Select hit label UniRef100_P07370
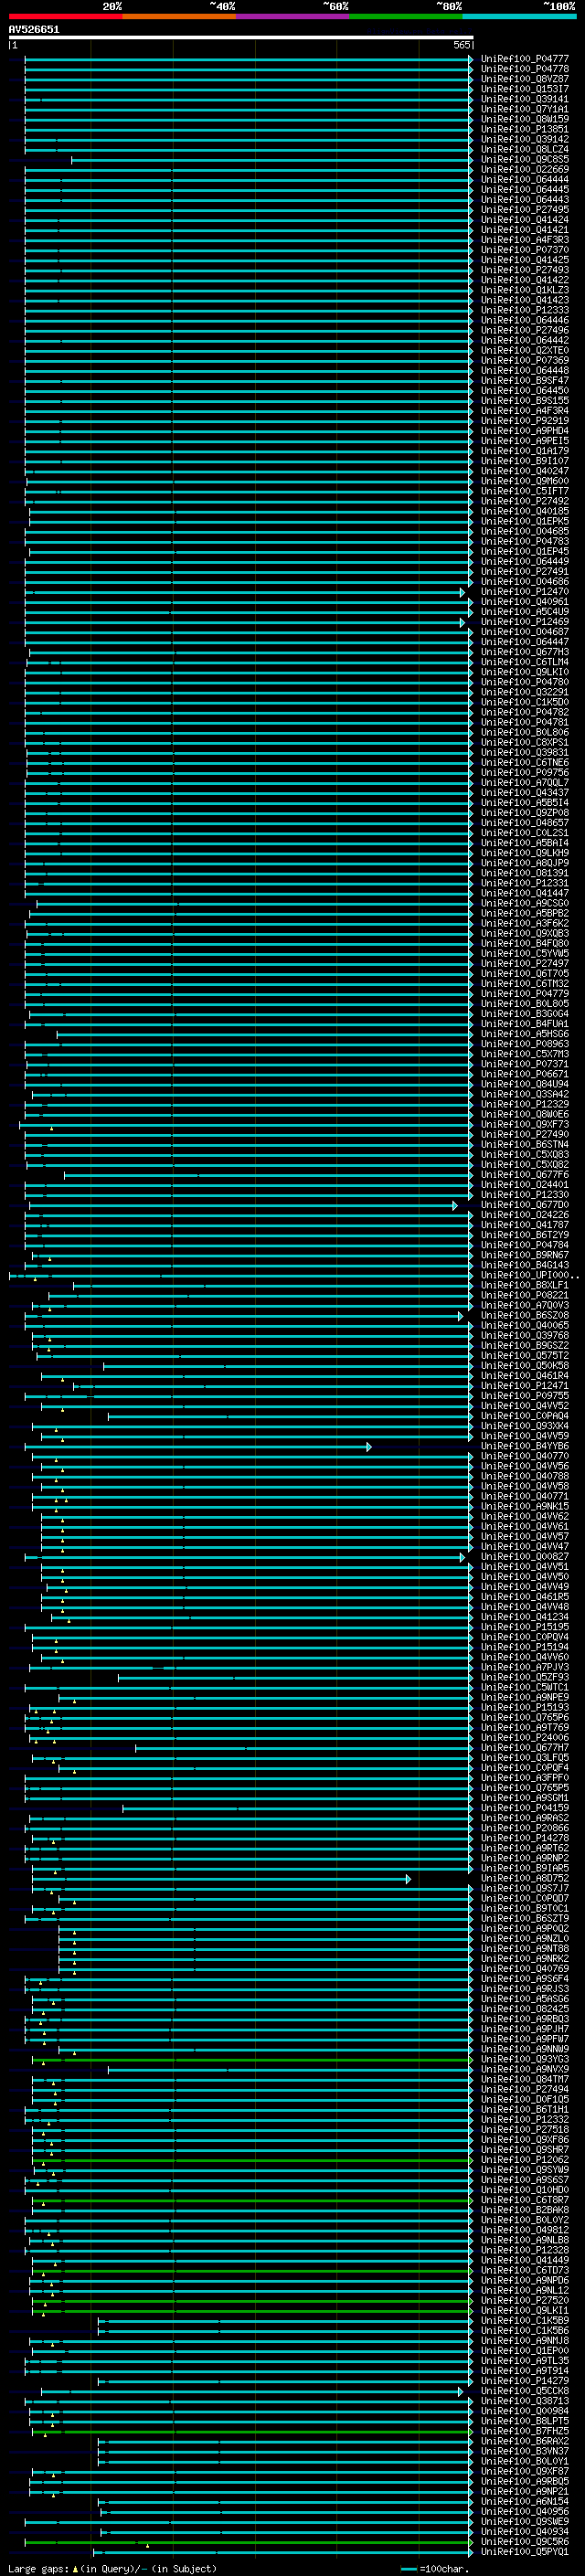The height and width of the screenshot is (2576, 585). (525, 250)
